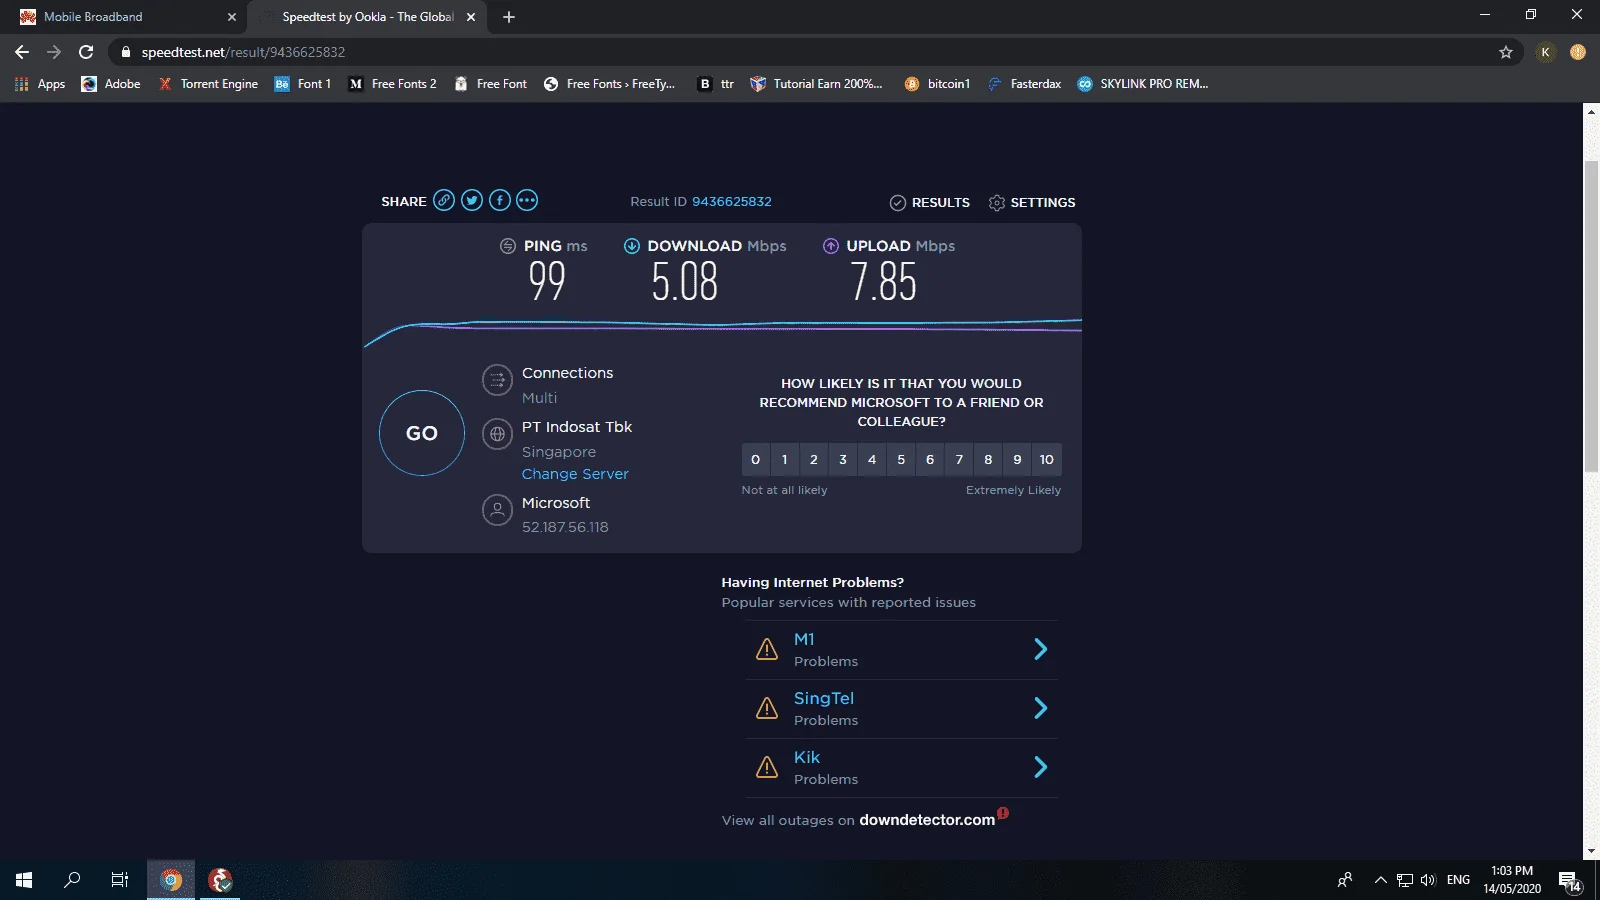Open the Kik outage link

point(807,757)
